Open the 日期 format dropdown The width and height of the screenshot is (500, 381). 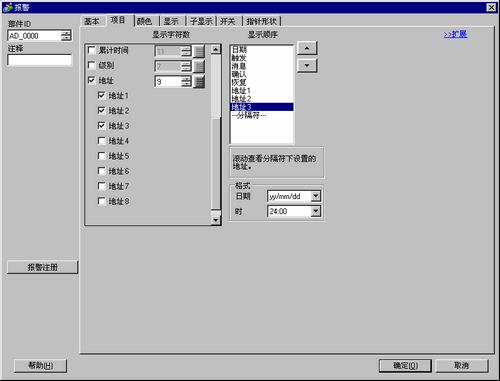point(316,196)
